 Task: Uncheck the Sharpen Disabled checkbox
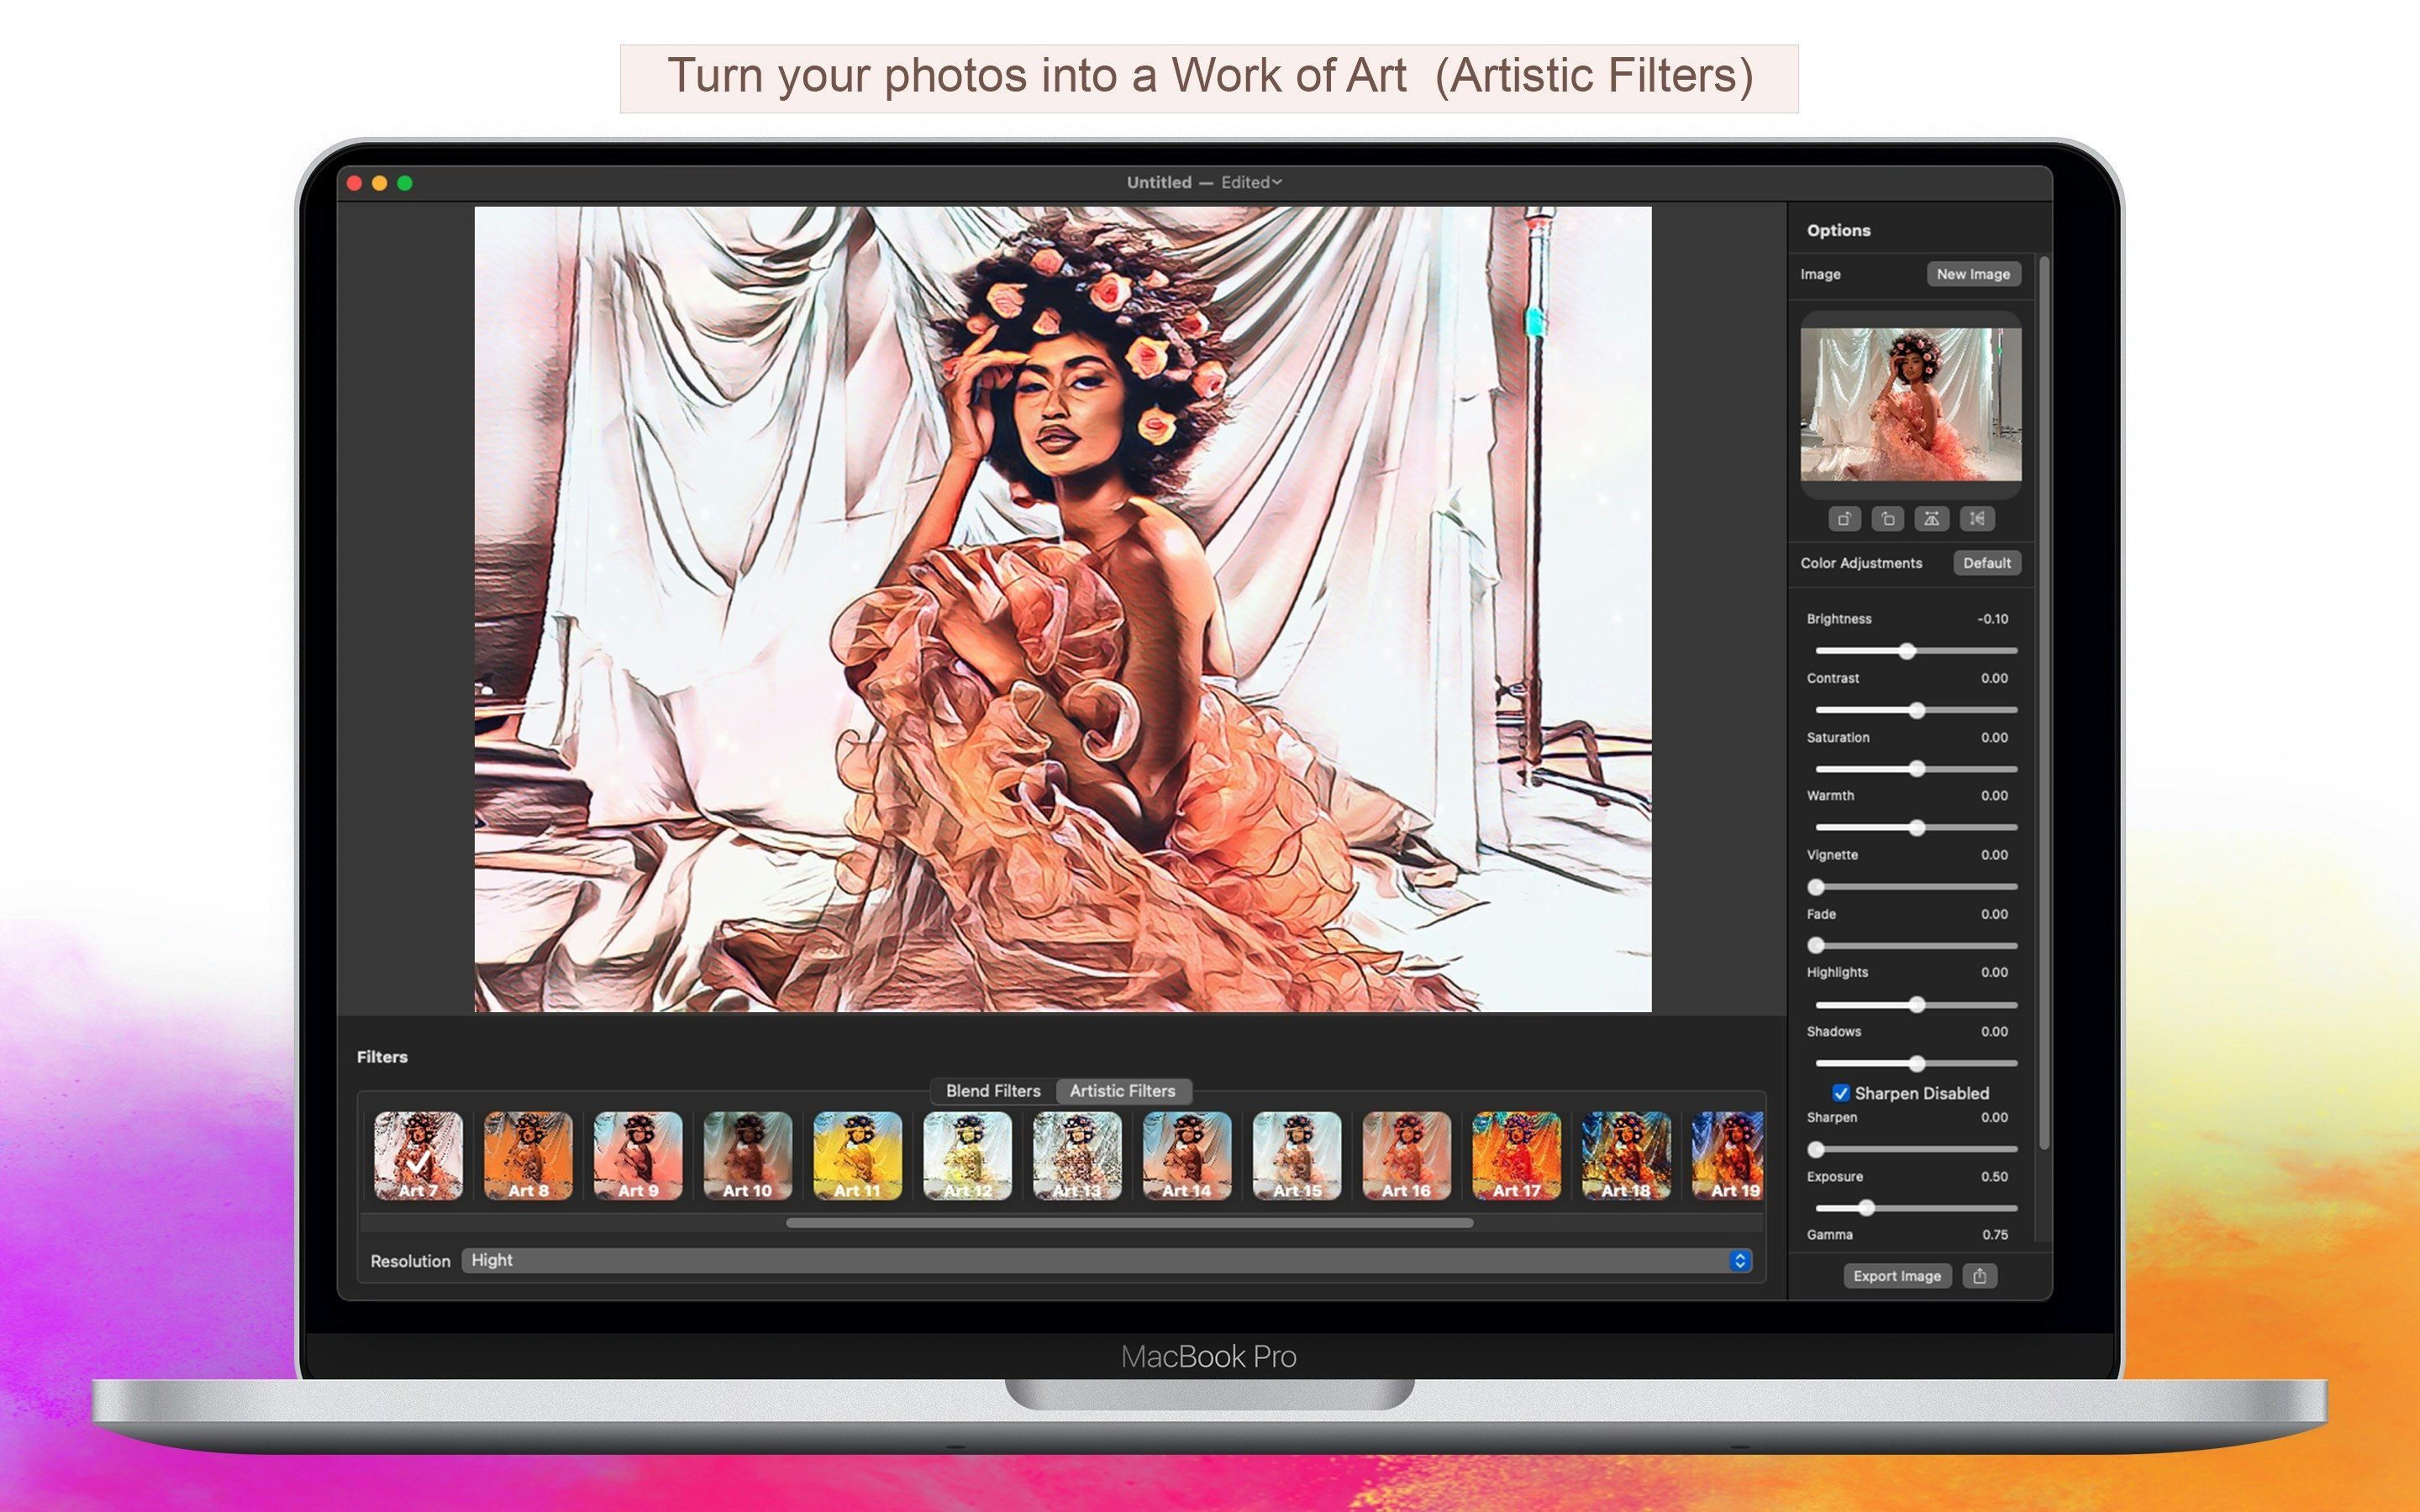coord(1841,1093)
